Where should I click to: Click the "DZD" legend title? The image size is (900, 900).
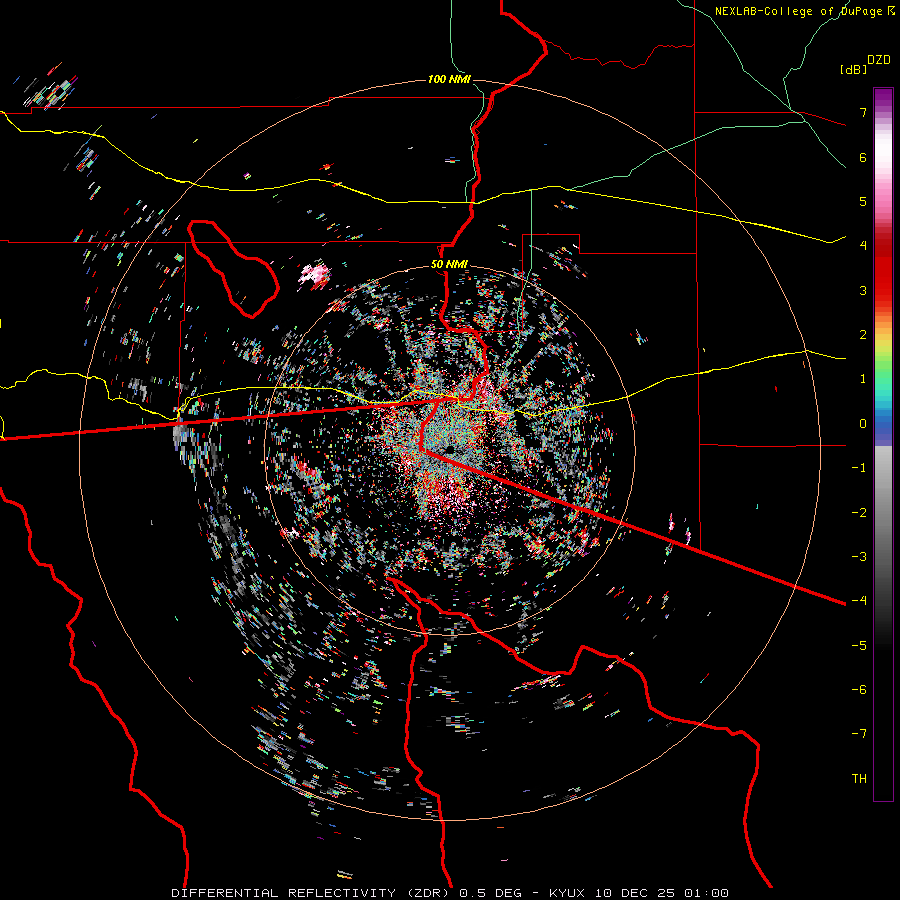(879, 60)
